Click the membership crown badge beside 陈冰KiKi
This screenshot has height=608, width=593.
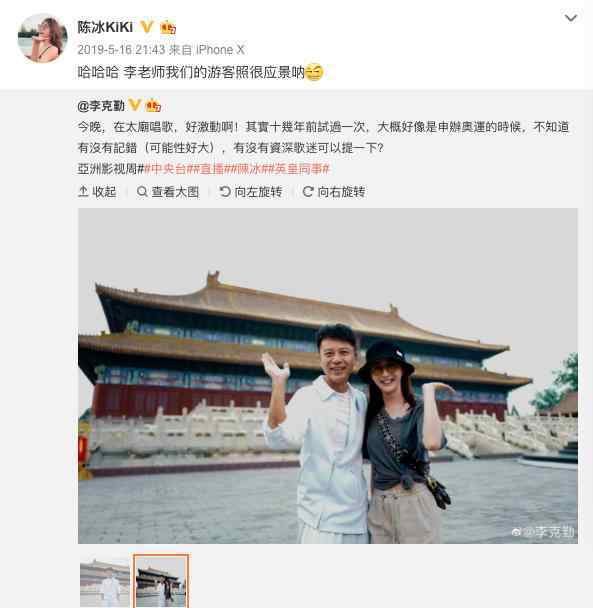[168, 28]
